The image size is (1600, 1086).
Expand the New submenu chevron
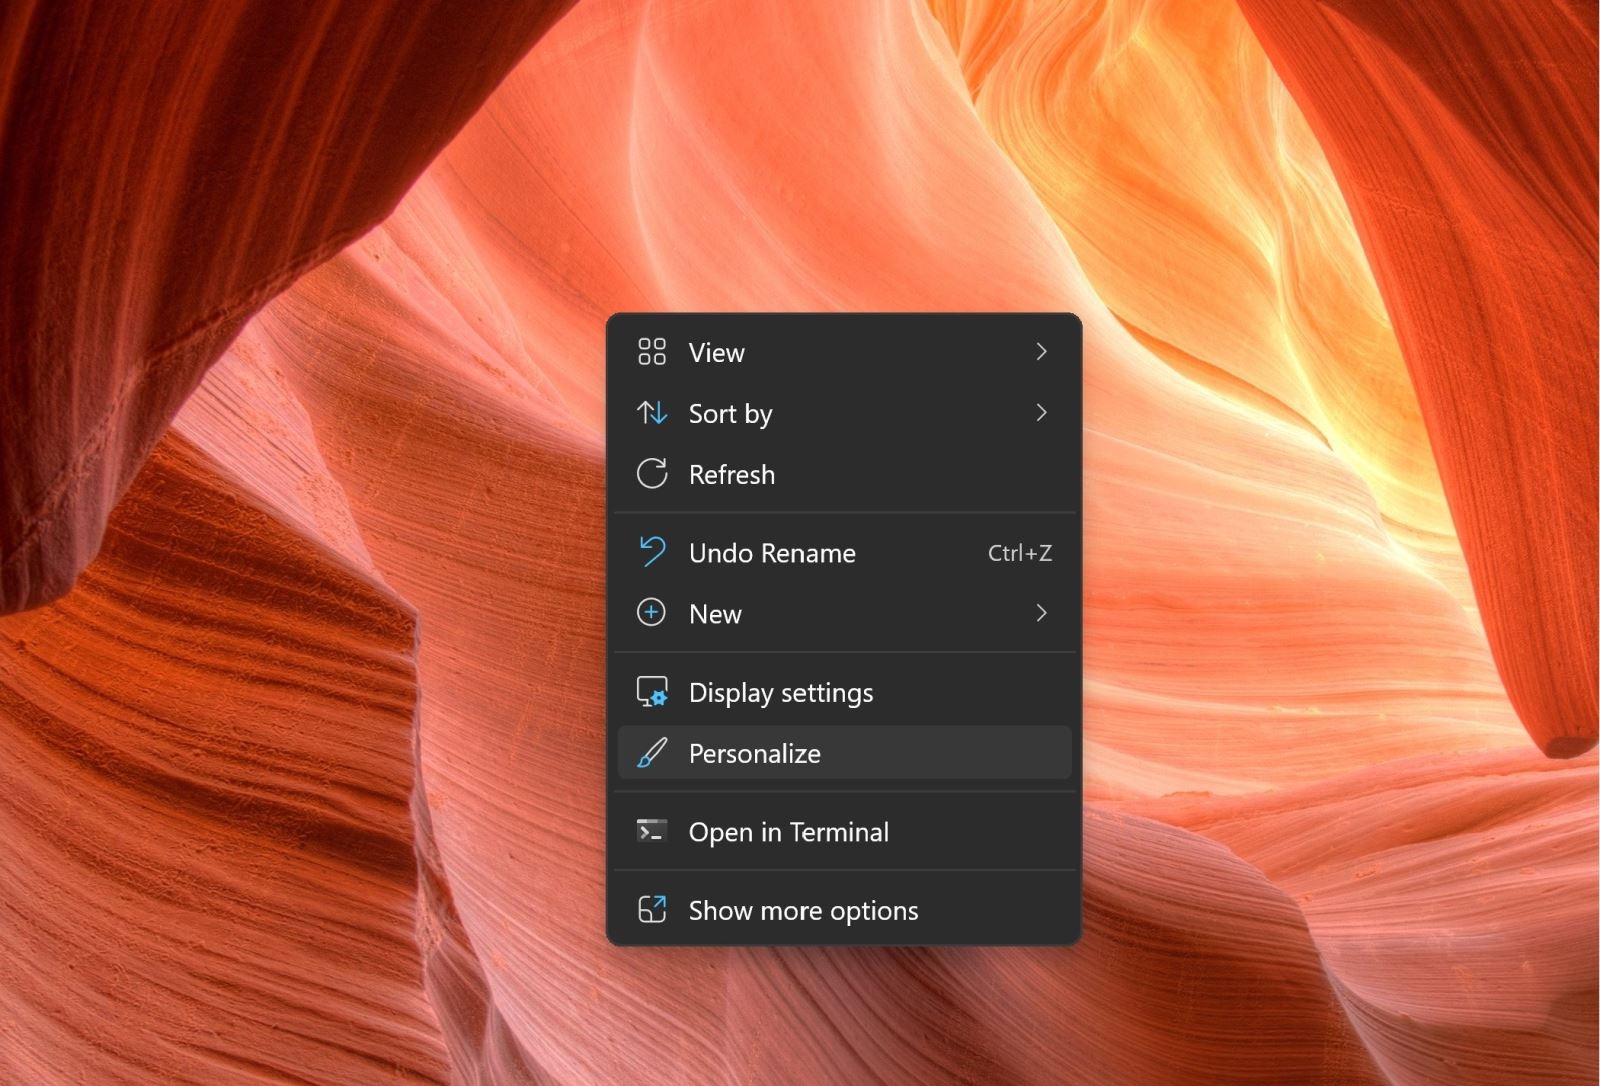pos(1042,613)
